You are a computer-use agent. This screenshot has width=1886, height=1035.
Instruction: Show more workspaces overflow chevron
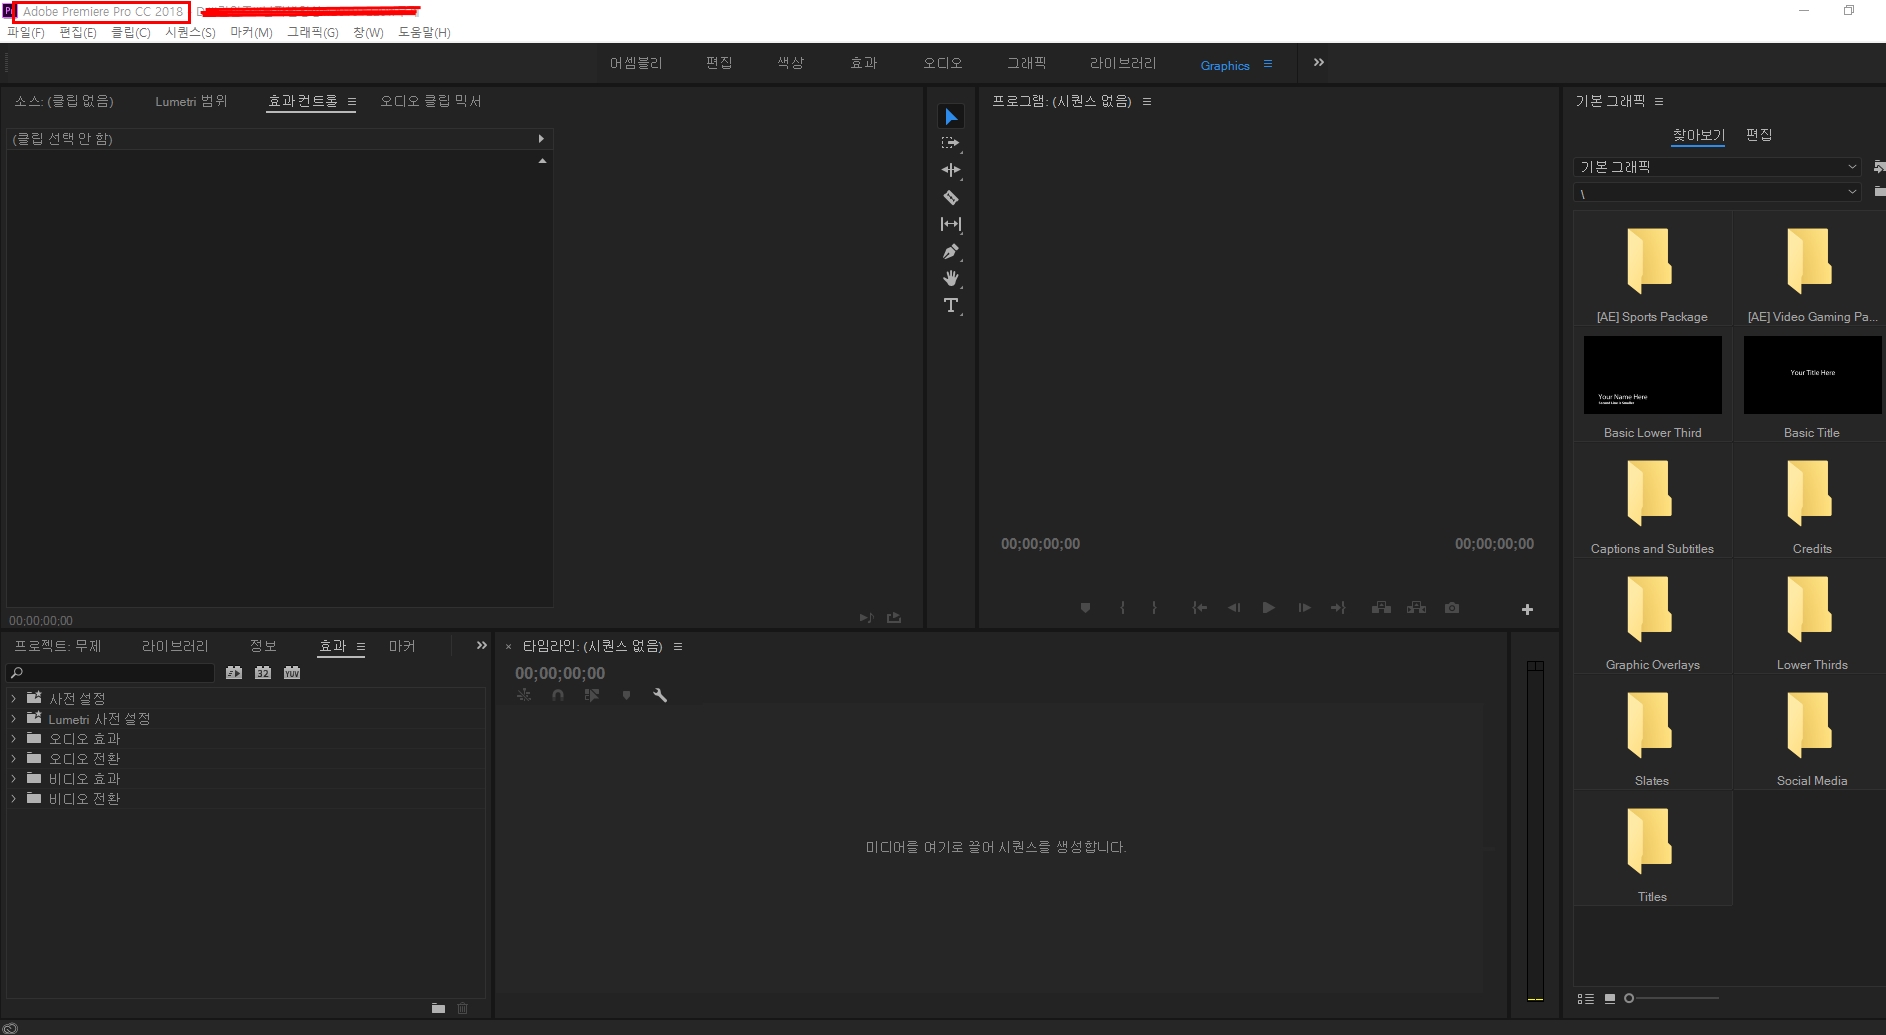[x=1319, y=63]
